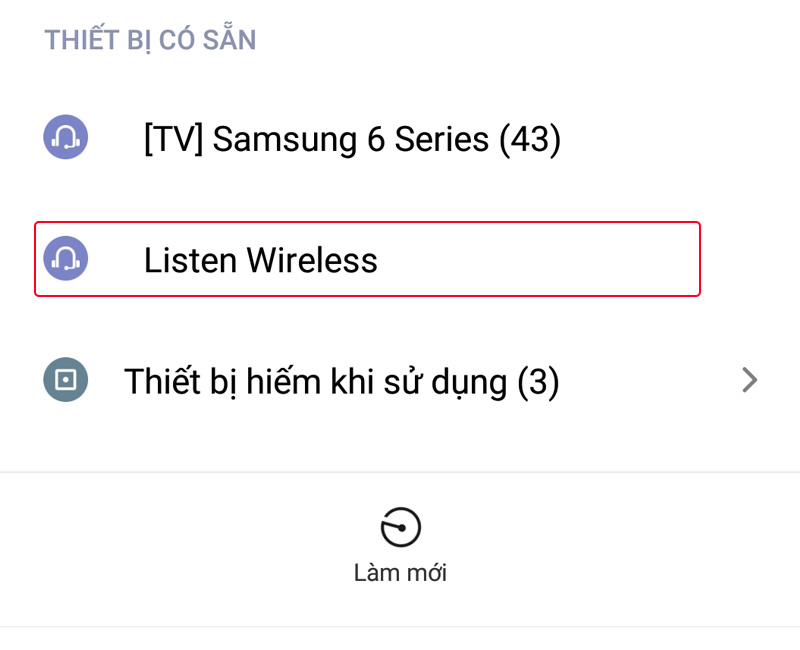Hit the reload icon above Làm mới

tap(400, 527)
